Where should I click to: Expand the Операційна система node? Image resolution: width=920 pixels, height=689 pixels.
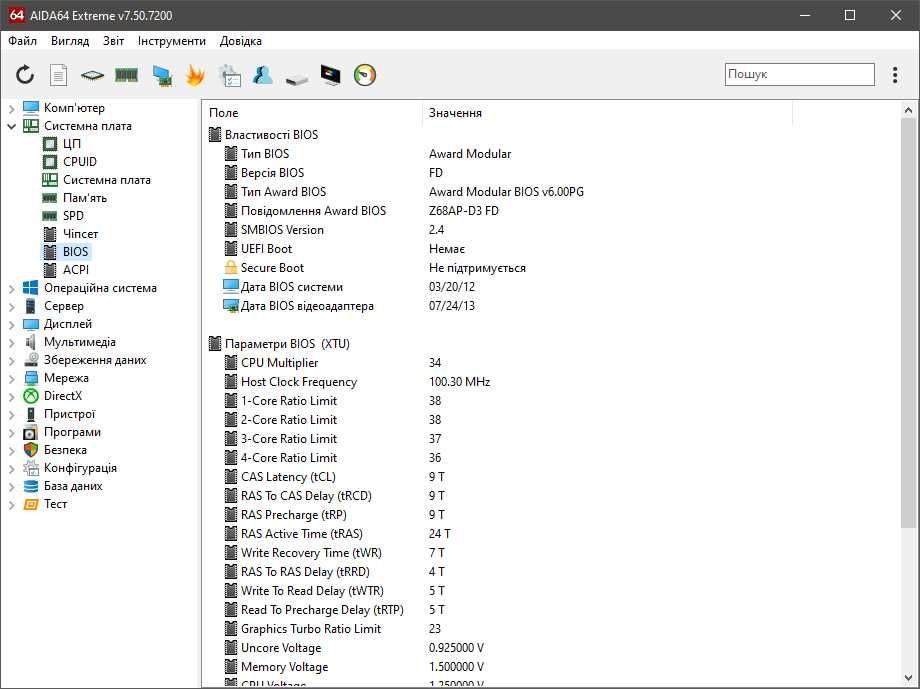[x=11, y=288]
